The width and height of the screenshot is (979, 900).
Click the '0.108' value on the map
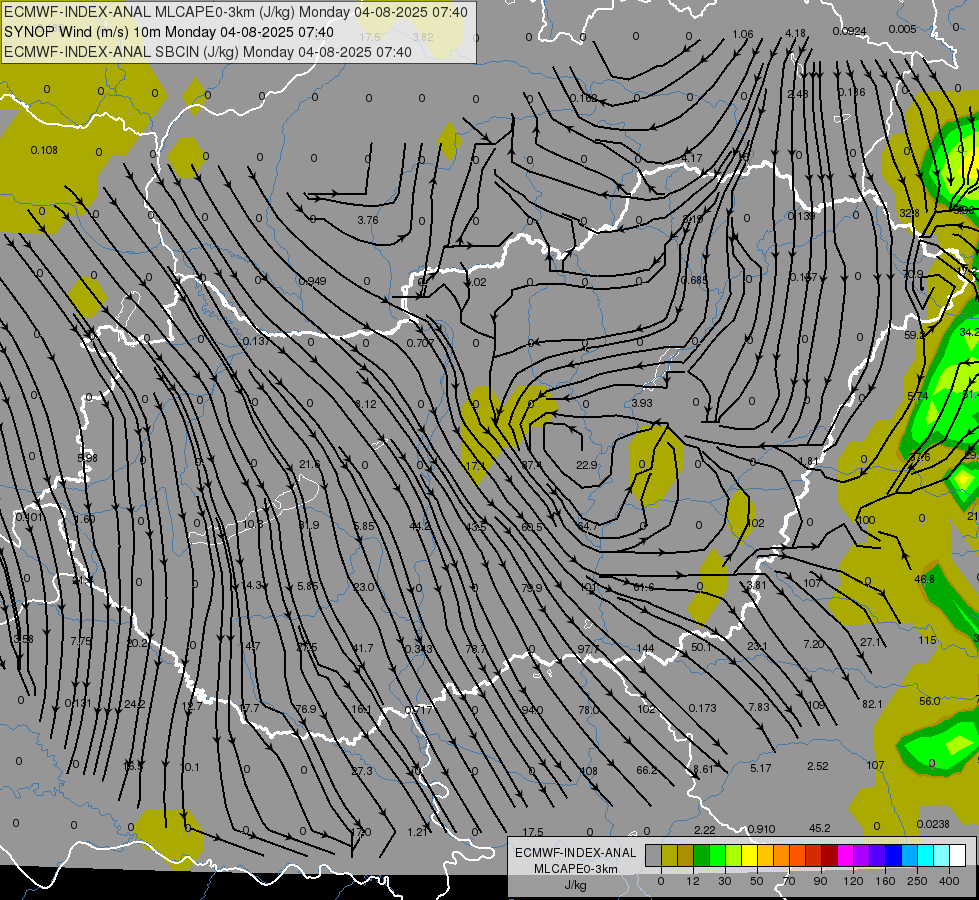tap(44, 150)
